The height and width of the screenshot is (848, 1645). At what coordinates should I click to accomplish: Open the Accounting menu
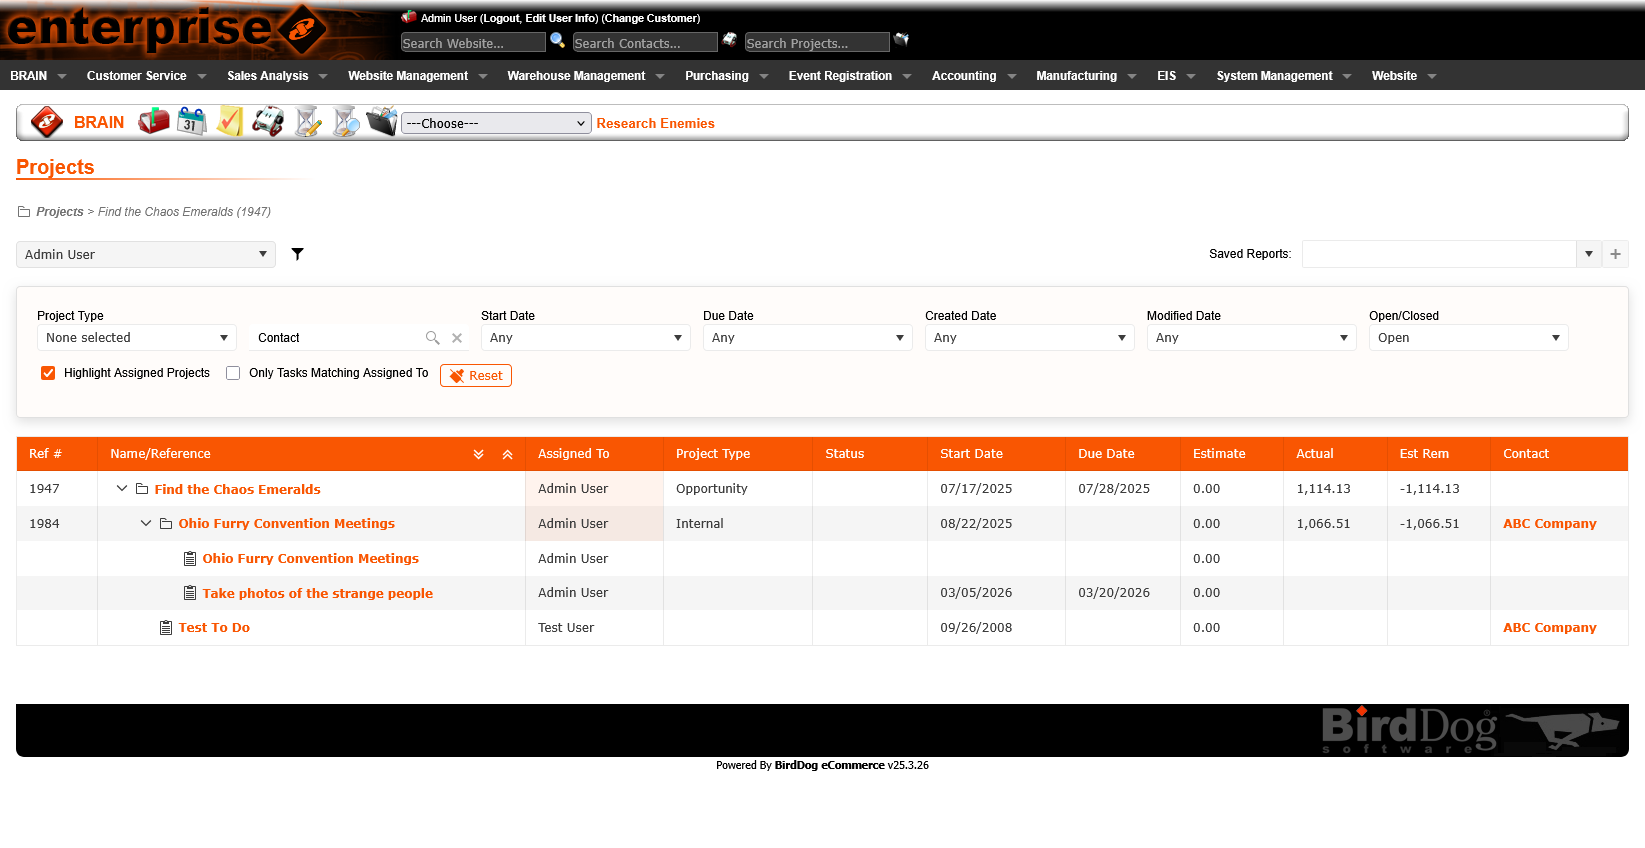(972, 76)
